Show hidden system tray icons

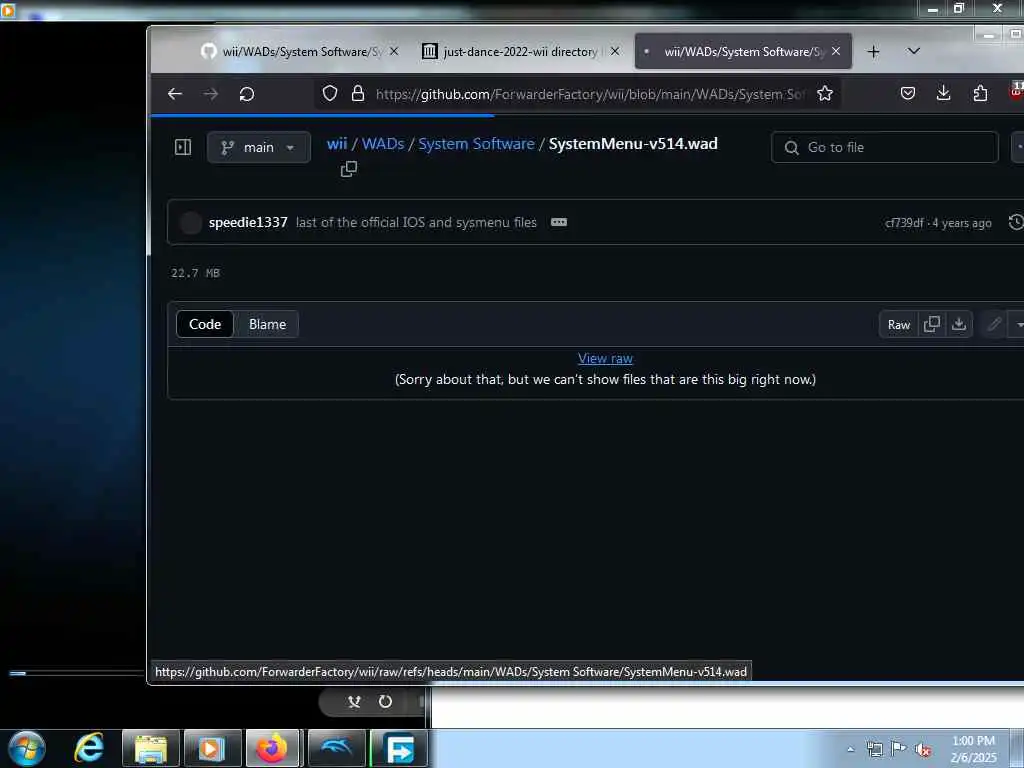[850, 749]
